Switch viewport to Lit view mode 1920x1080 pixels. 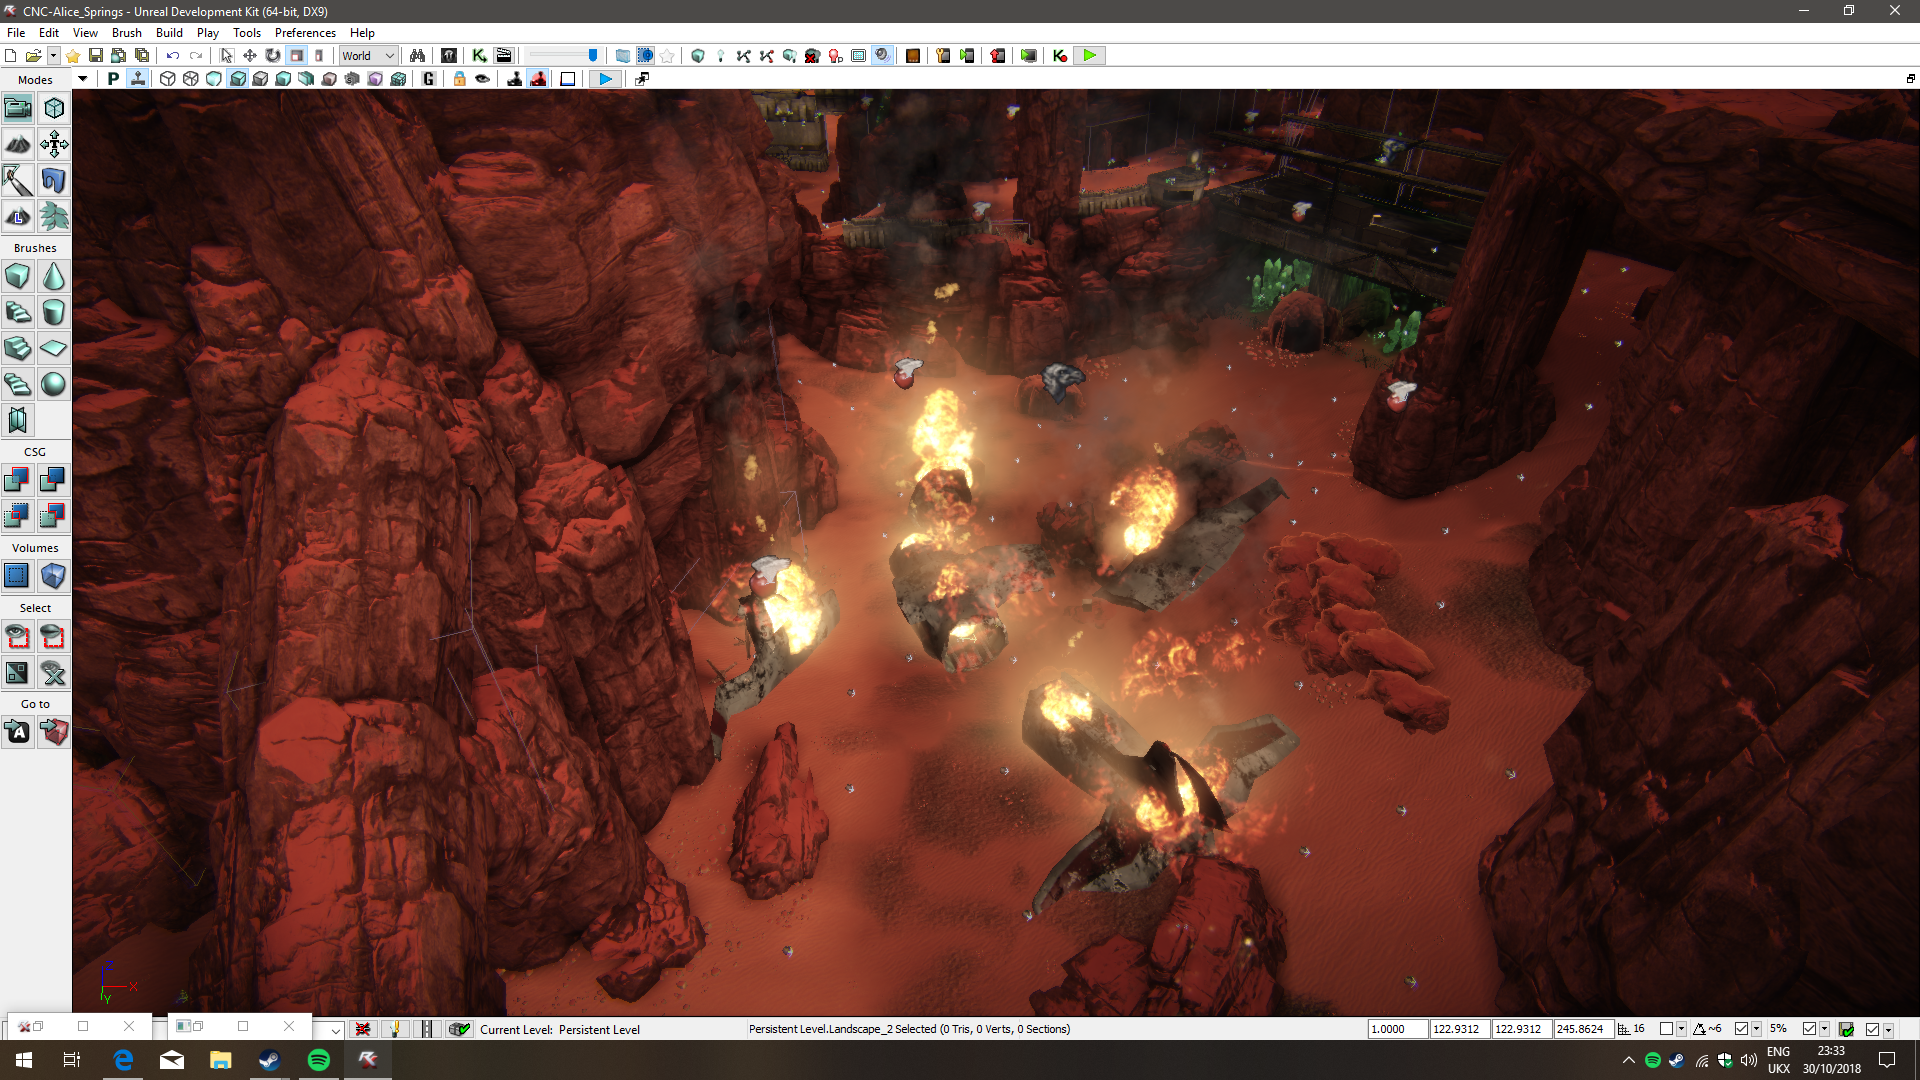[237, 79]
